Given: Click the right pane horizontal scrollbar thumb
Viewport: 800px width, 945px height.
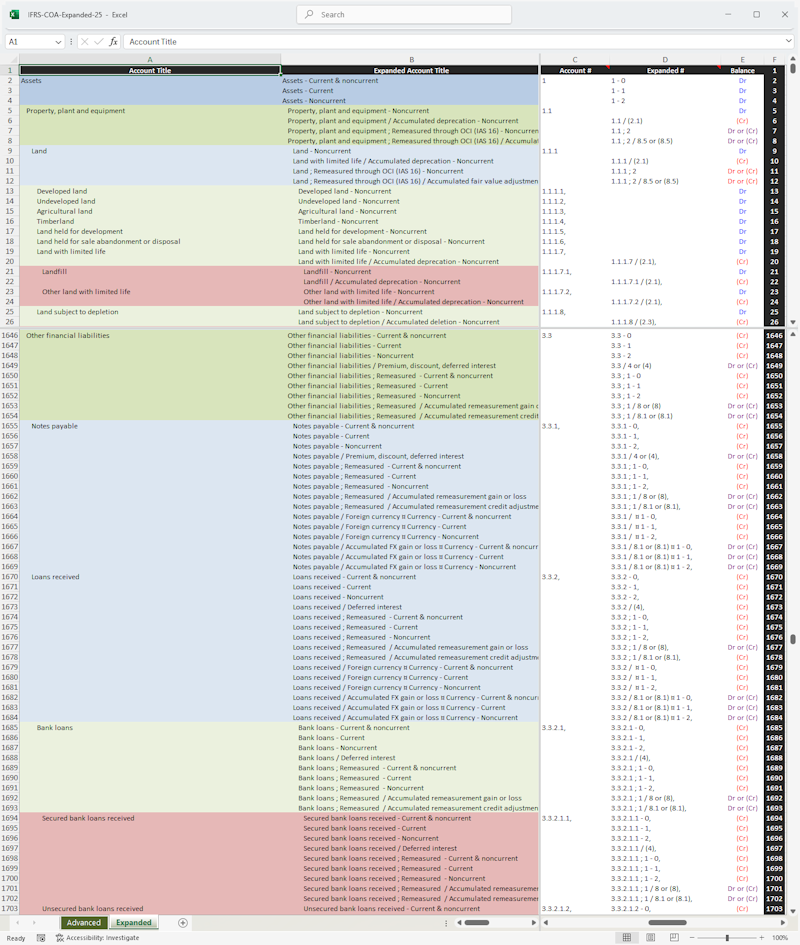Looking at the screenshot, I should pos(667,923).
